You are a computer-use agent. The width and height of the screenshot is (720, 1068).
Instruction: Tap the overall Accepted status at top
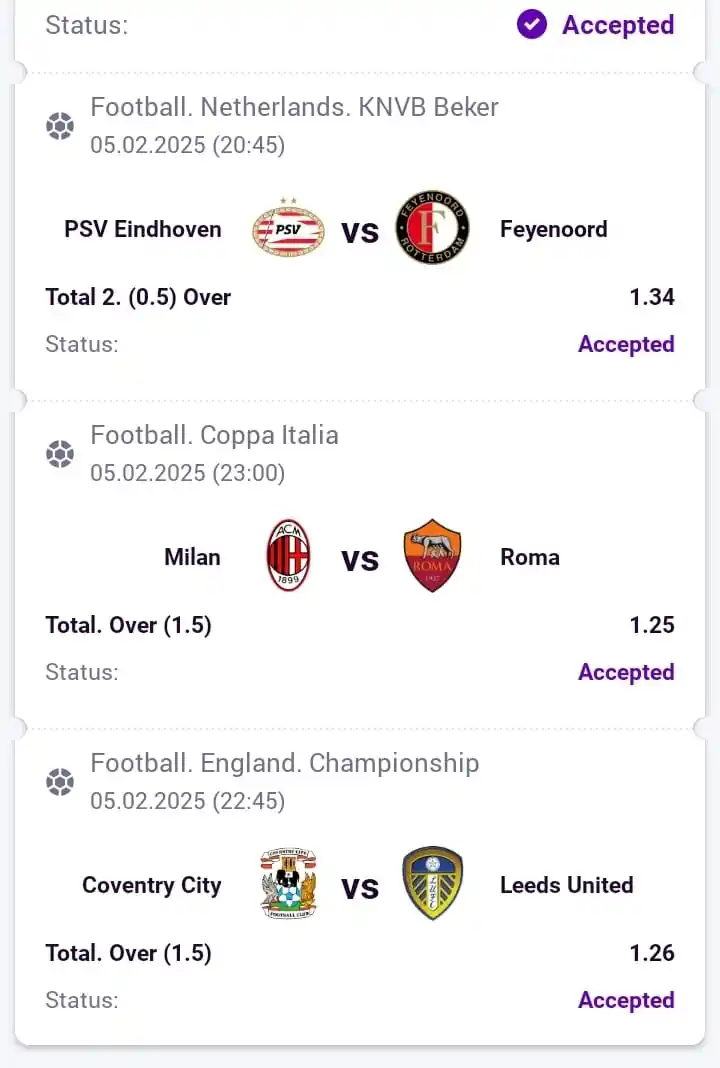tap(617, 25)
